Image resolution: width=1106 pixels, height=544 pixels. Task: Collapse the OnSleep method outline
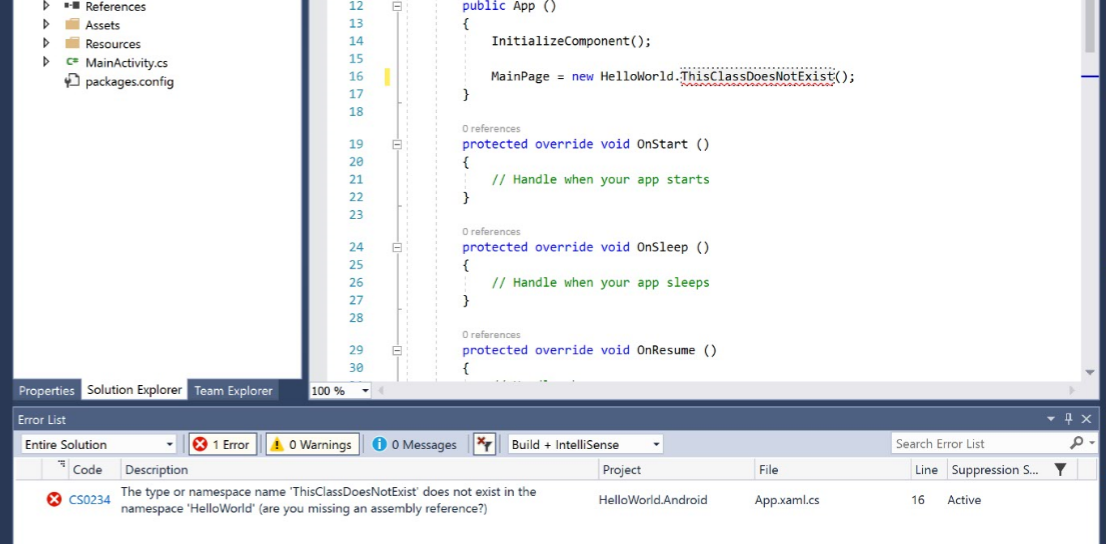point(397,247)
